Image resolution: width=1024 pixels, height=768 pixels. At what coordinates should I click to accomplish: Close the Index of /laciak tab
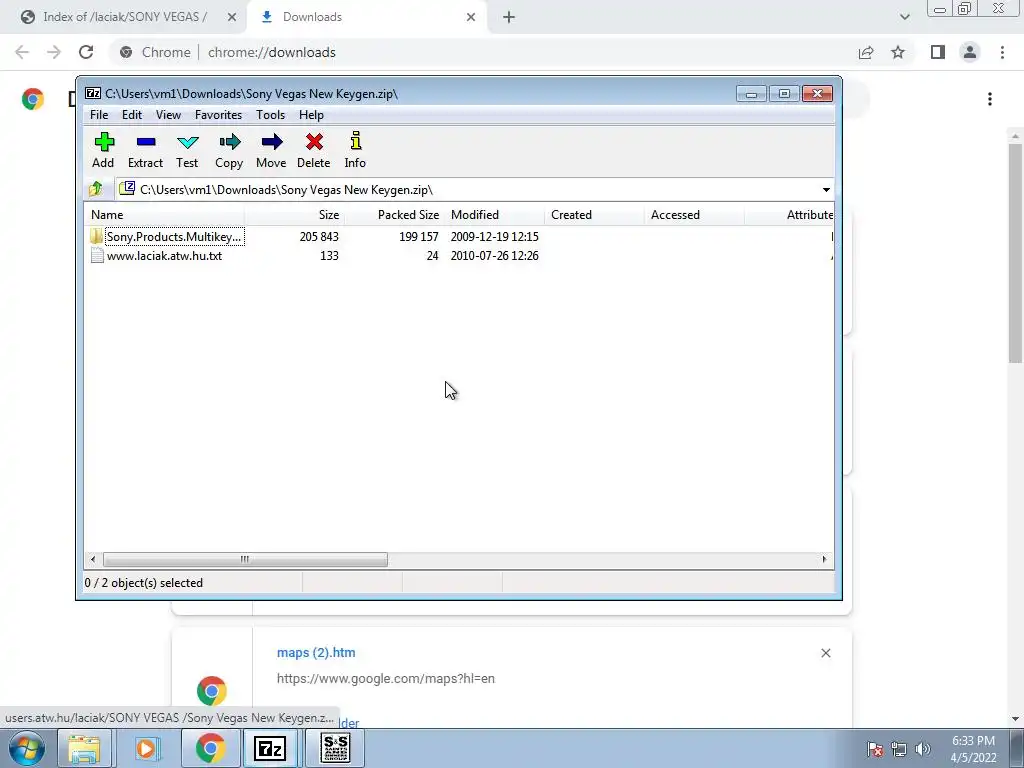[x=232, y=18]
